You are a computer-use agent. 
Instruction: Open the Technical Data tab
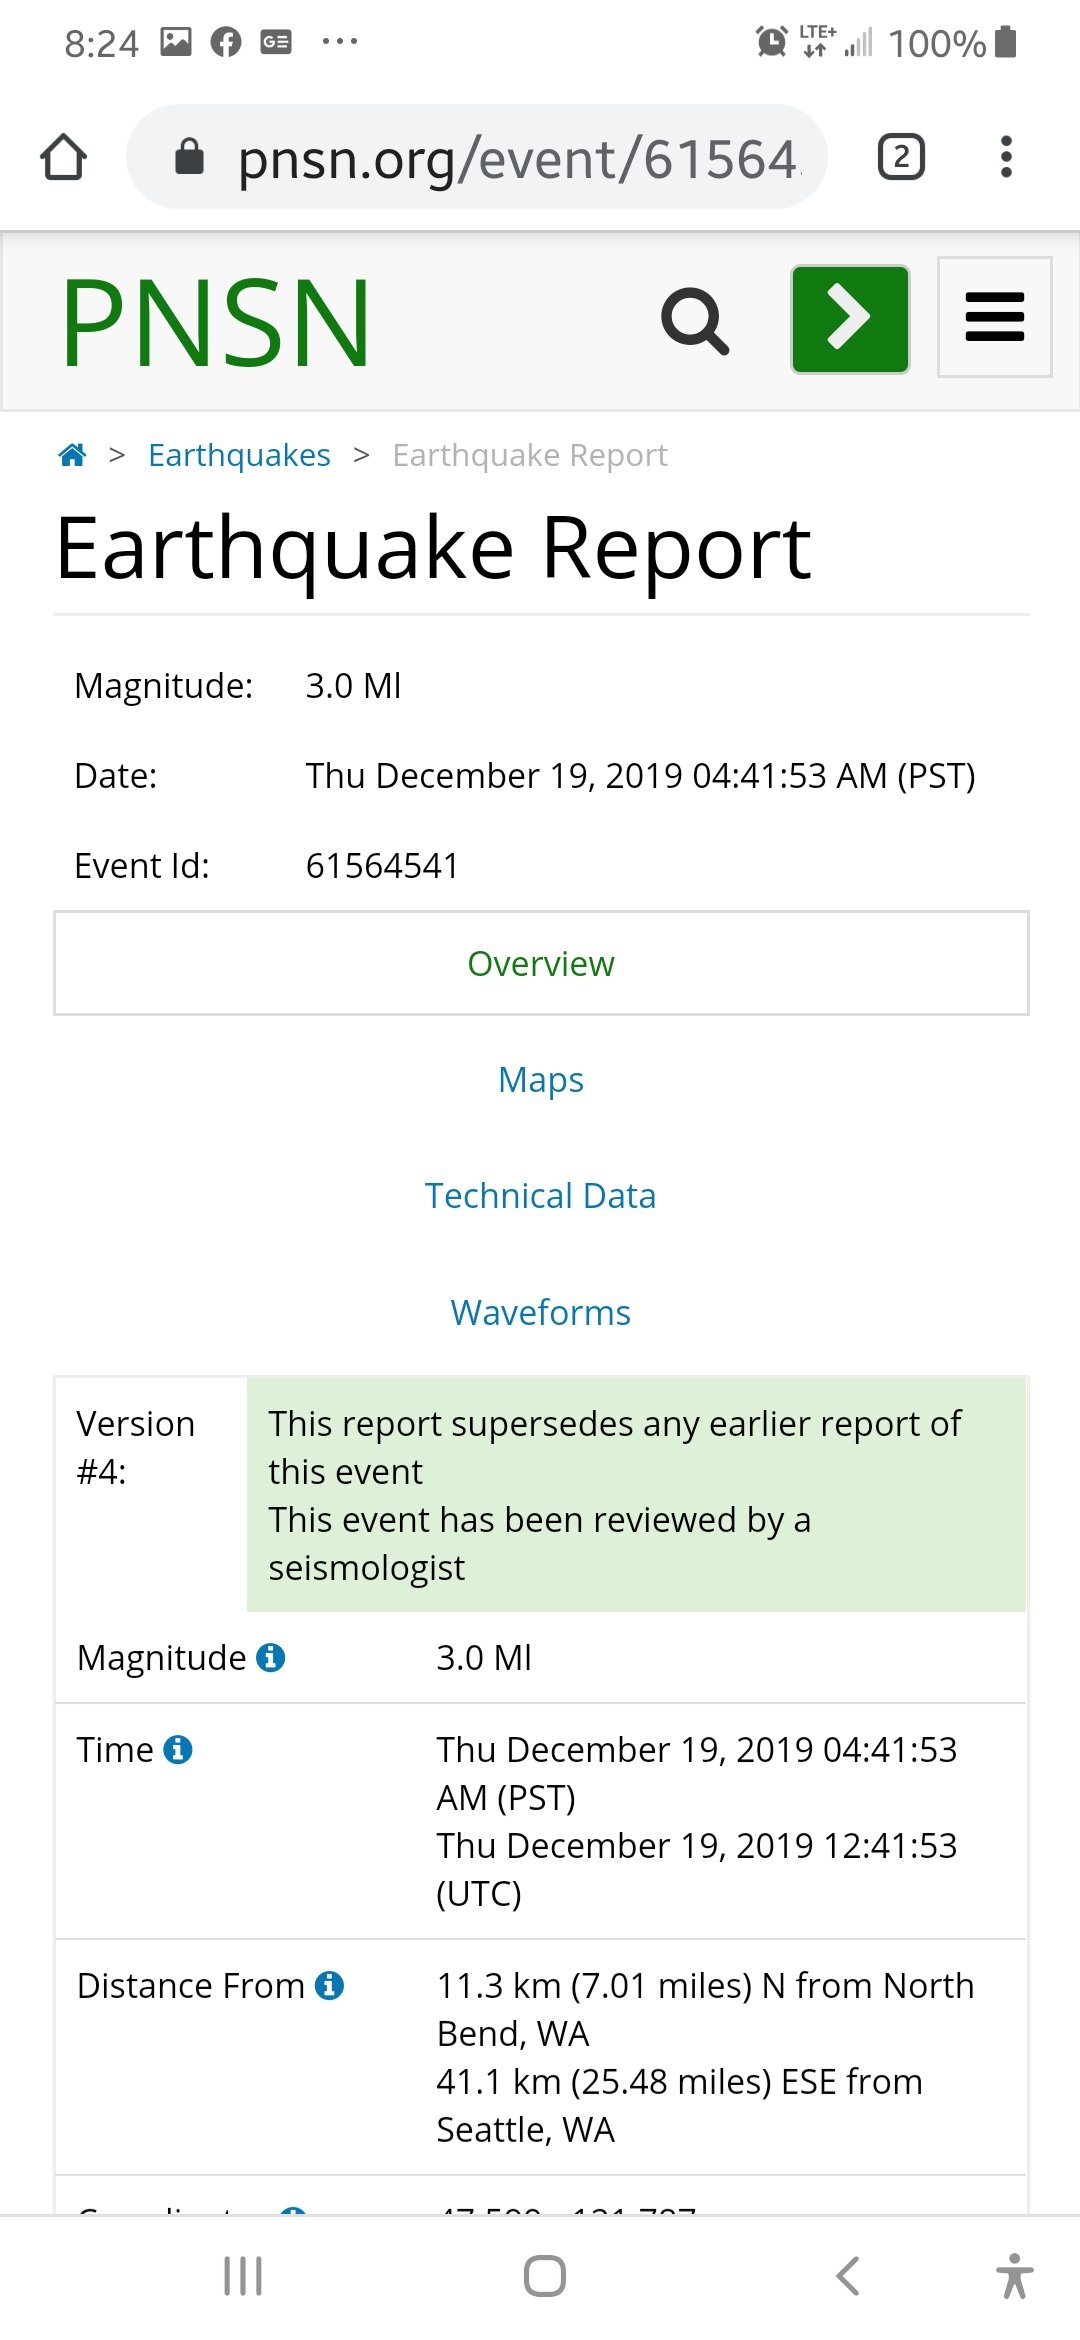(541, 1196)
